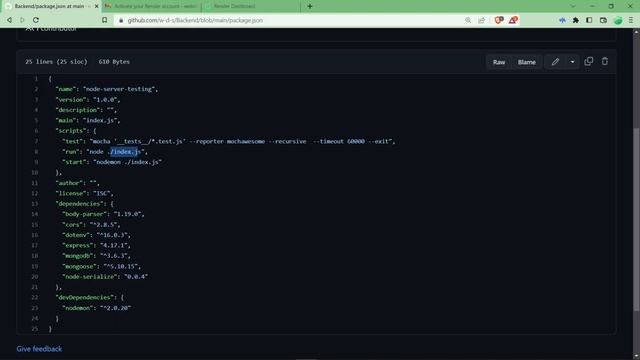
Task: Click the "25 lines (25 sloc)" text
Action: [56, 62]
